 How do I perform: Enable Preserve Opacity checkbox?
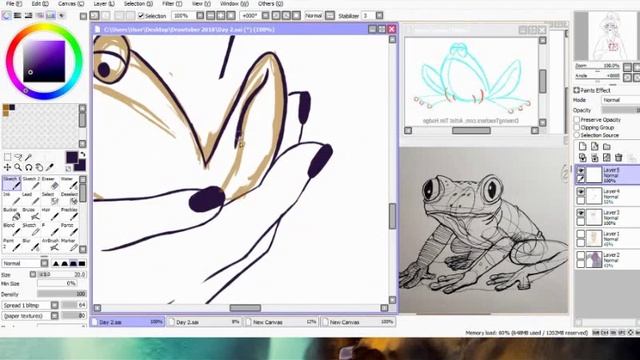point(577,120)
